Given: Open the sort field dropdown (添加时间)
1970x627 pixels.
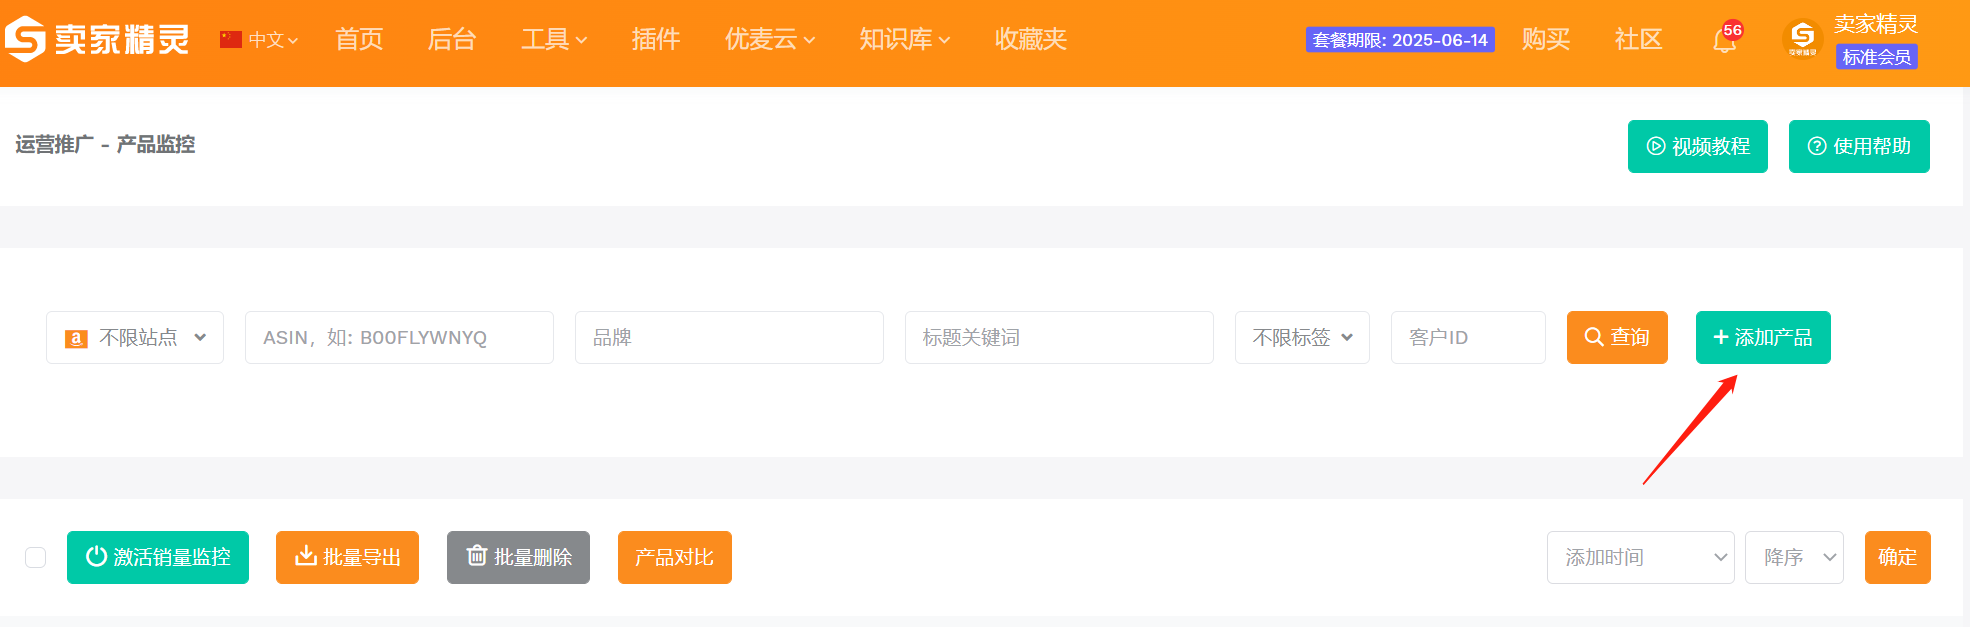Looking at the screenshot, I should pos(1640,557).
